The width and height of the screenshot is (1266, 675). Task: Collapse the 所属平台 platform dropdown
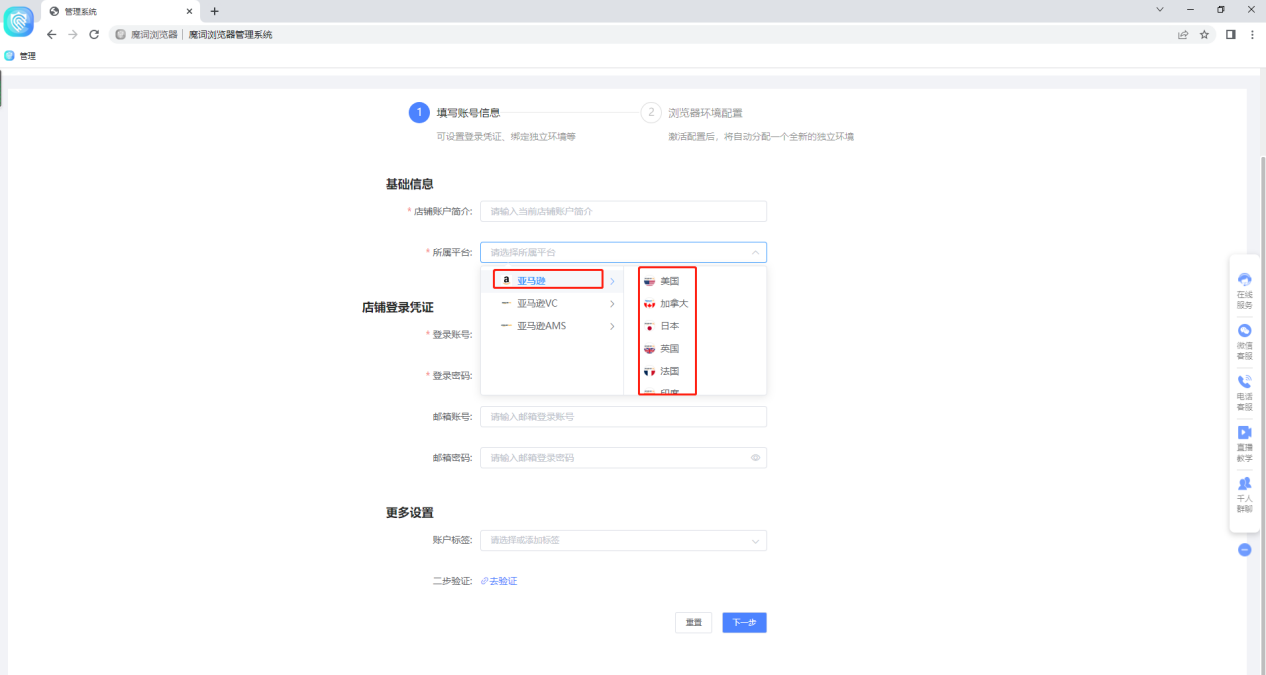755,253
